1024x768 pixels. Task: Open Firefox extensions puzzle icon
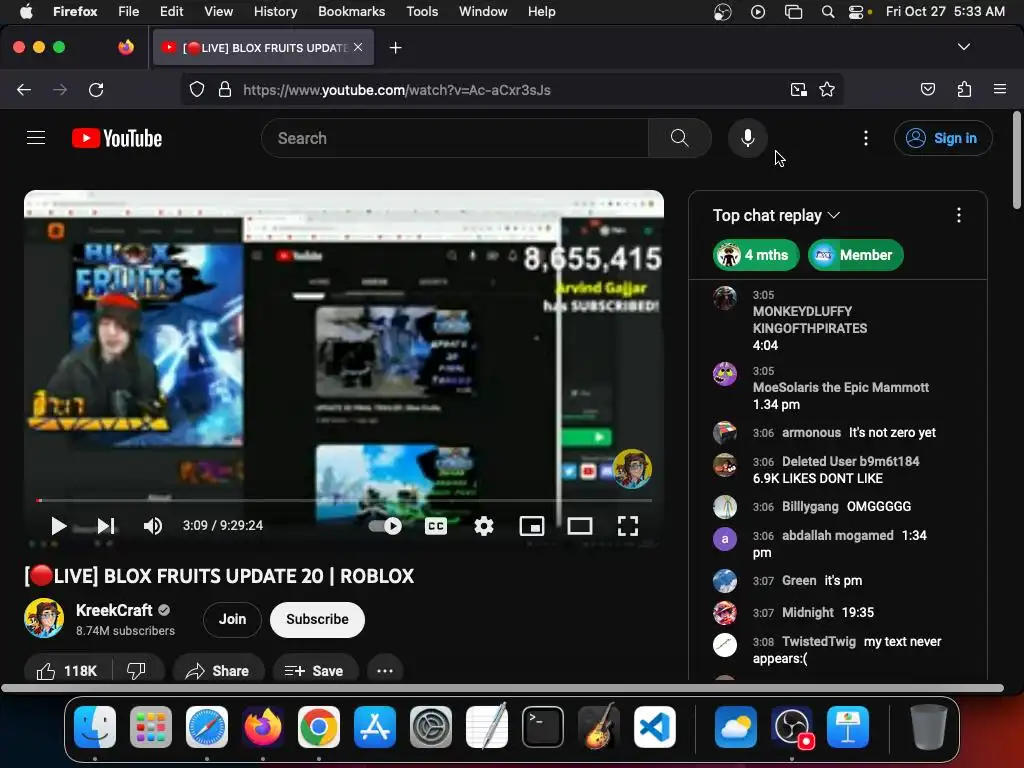965,89
